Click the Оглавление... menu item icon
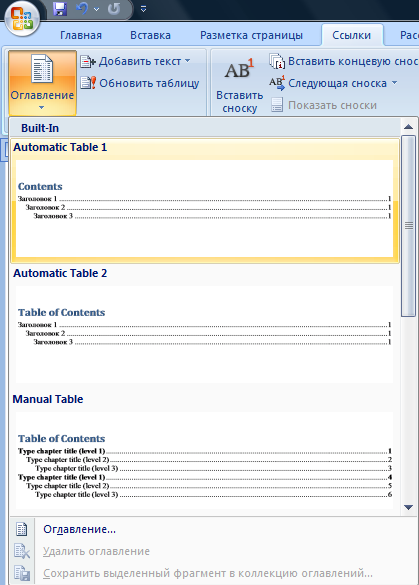The width and height of the screenshot is (419, 585). [x=22, y=529]
